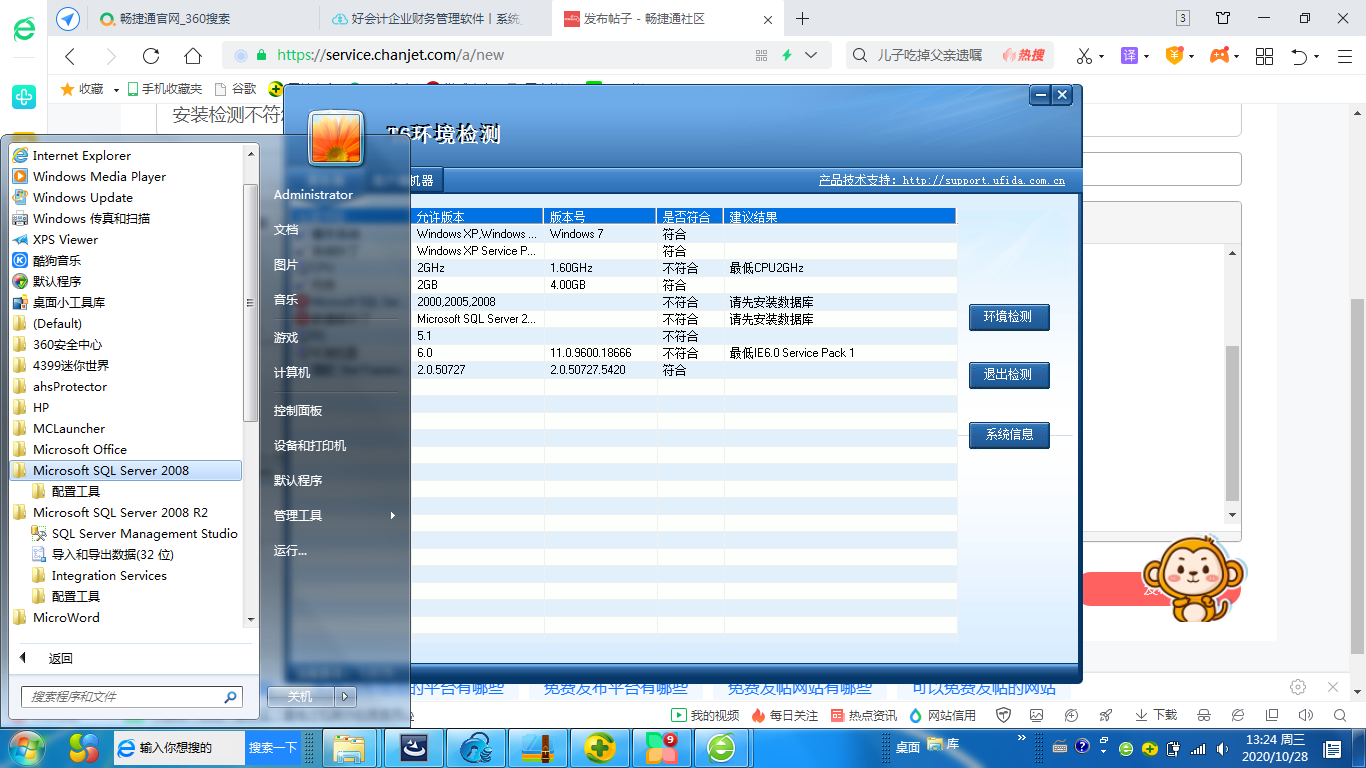Click the 退出检测 button
The width and height of the screenshot is (1366, 768).
pyautogui.click(x=1009, y=375)
